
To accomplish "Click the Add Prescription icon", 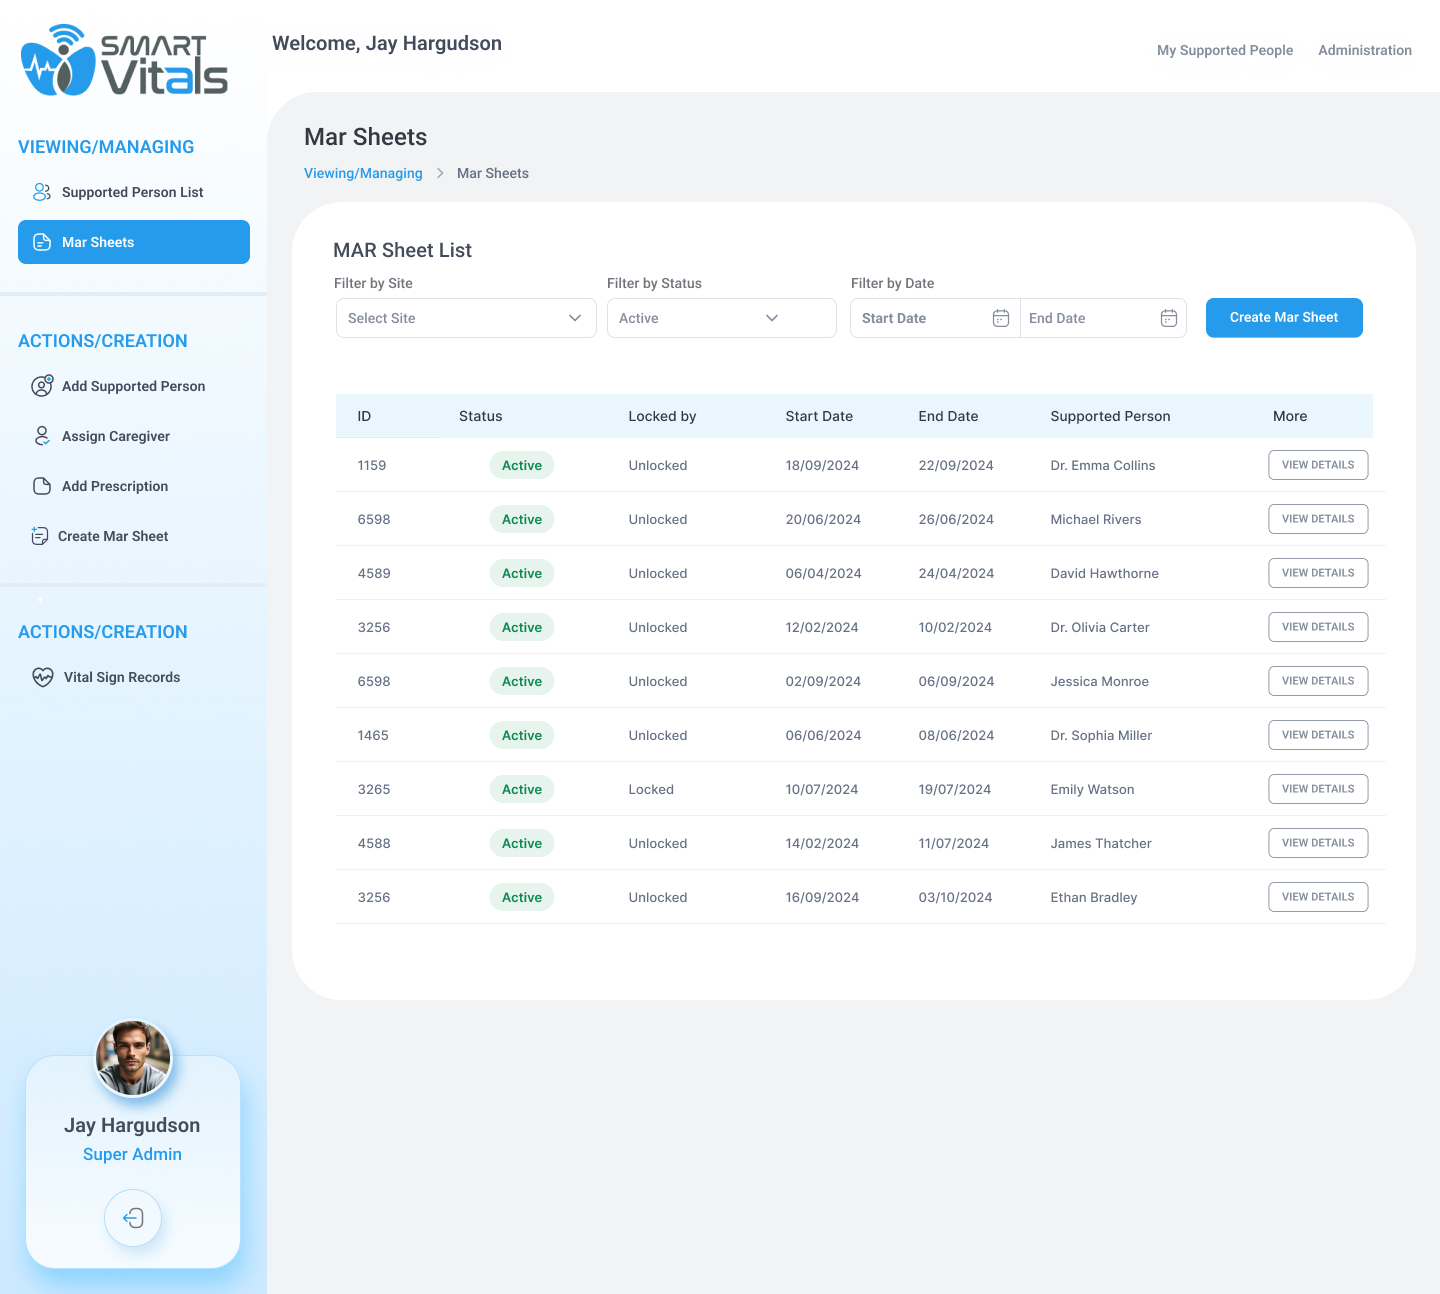I will (x=42, y=486).
